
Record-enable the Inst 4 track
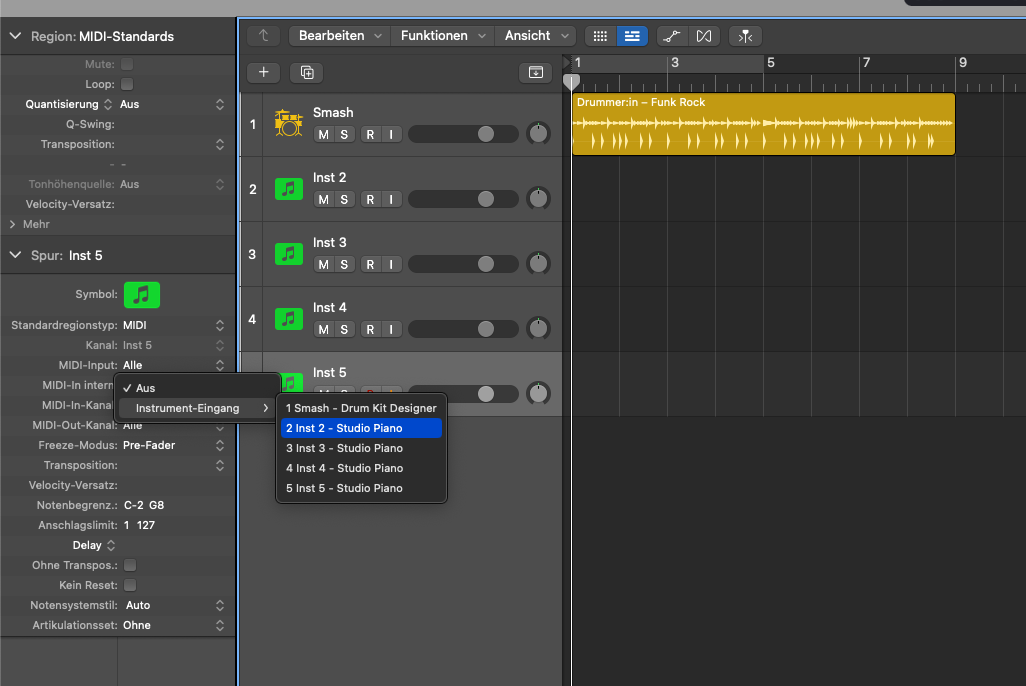369,329
